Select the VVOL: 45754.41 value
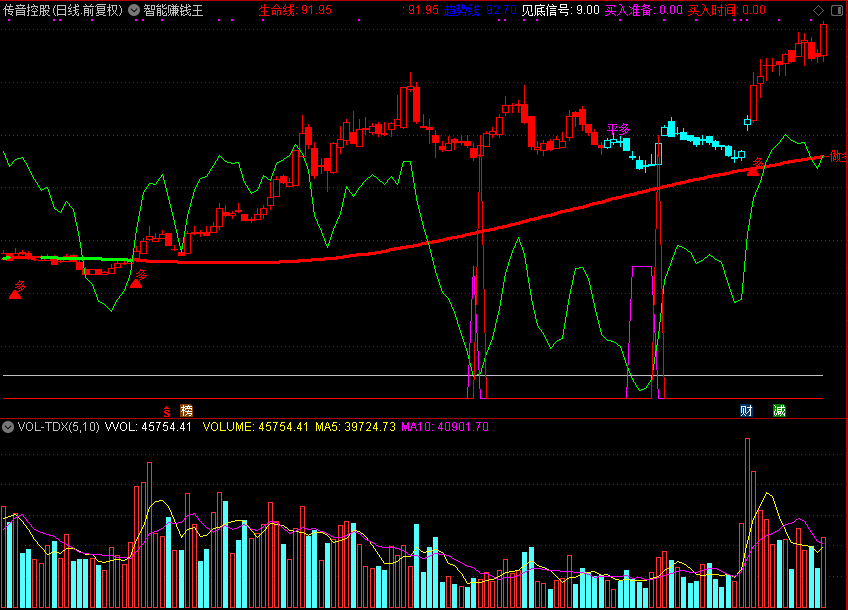This screenshot has height=610, width=848. [x=148, y=427]
